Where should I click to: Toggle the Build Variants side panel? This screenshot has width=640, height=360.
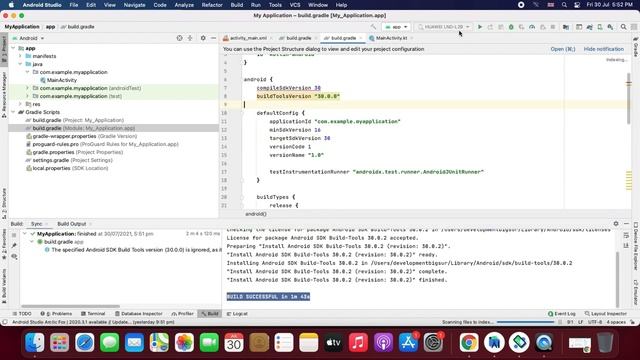[4, 286]
